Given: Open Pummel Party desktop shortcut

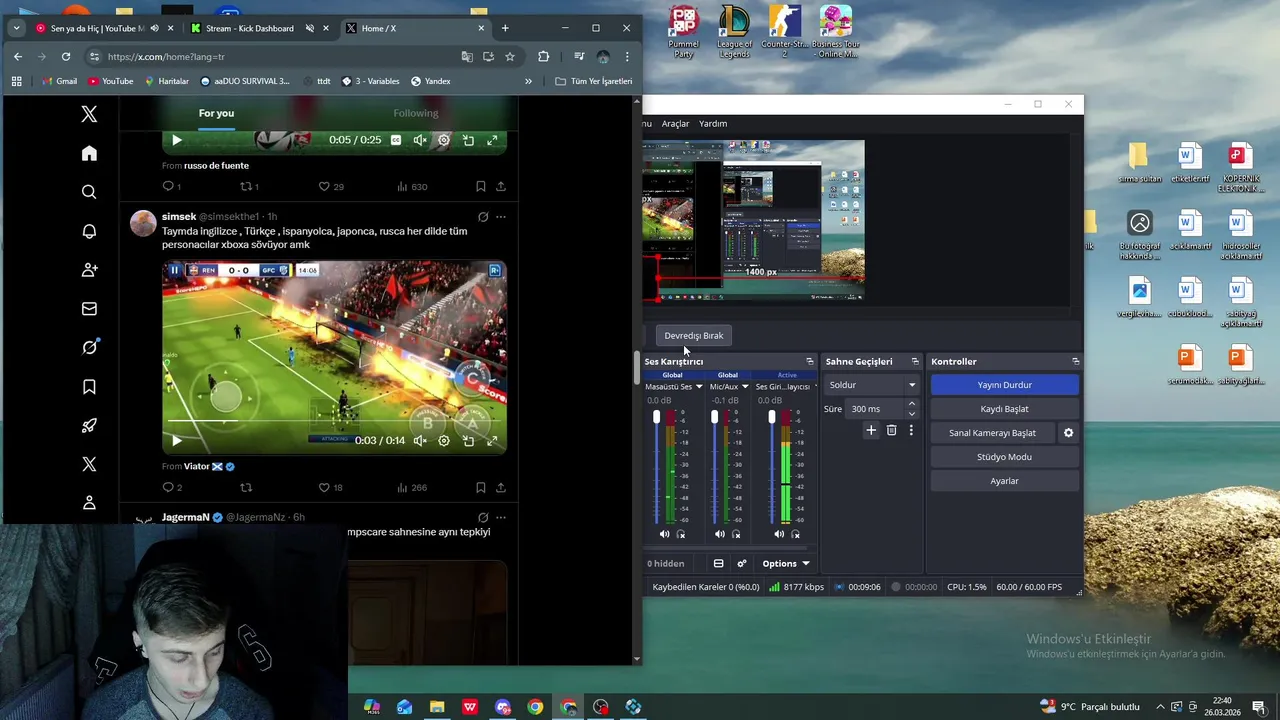Looking at the screenshot, I should point(684,32).
